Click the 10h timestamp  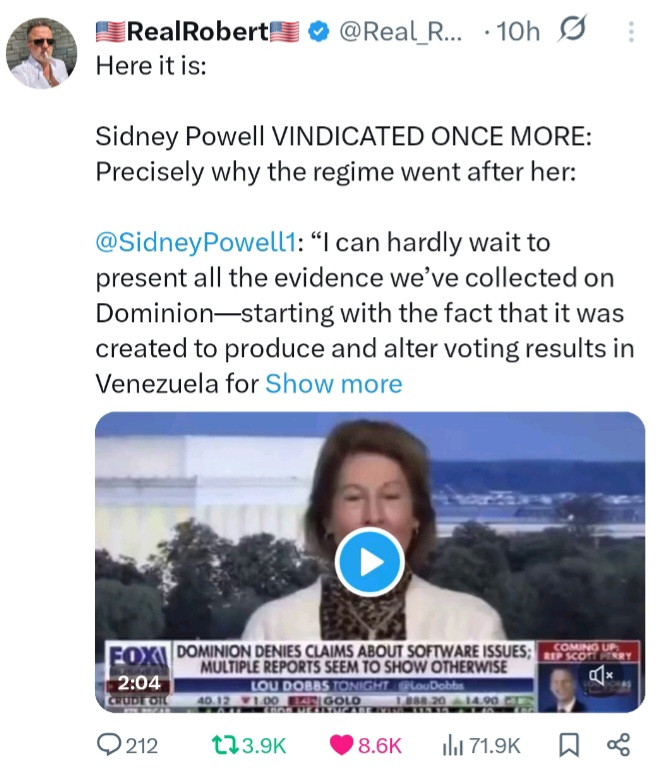[x=517, y=32]
